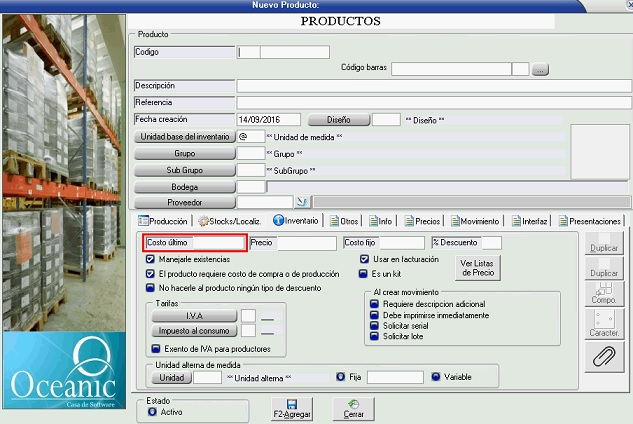
Task: Click the Descripción input field
Action: (x=433, y=86)
